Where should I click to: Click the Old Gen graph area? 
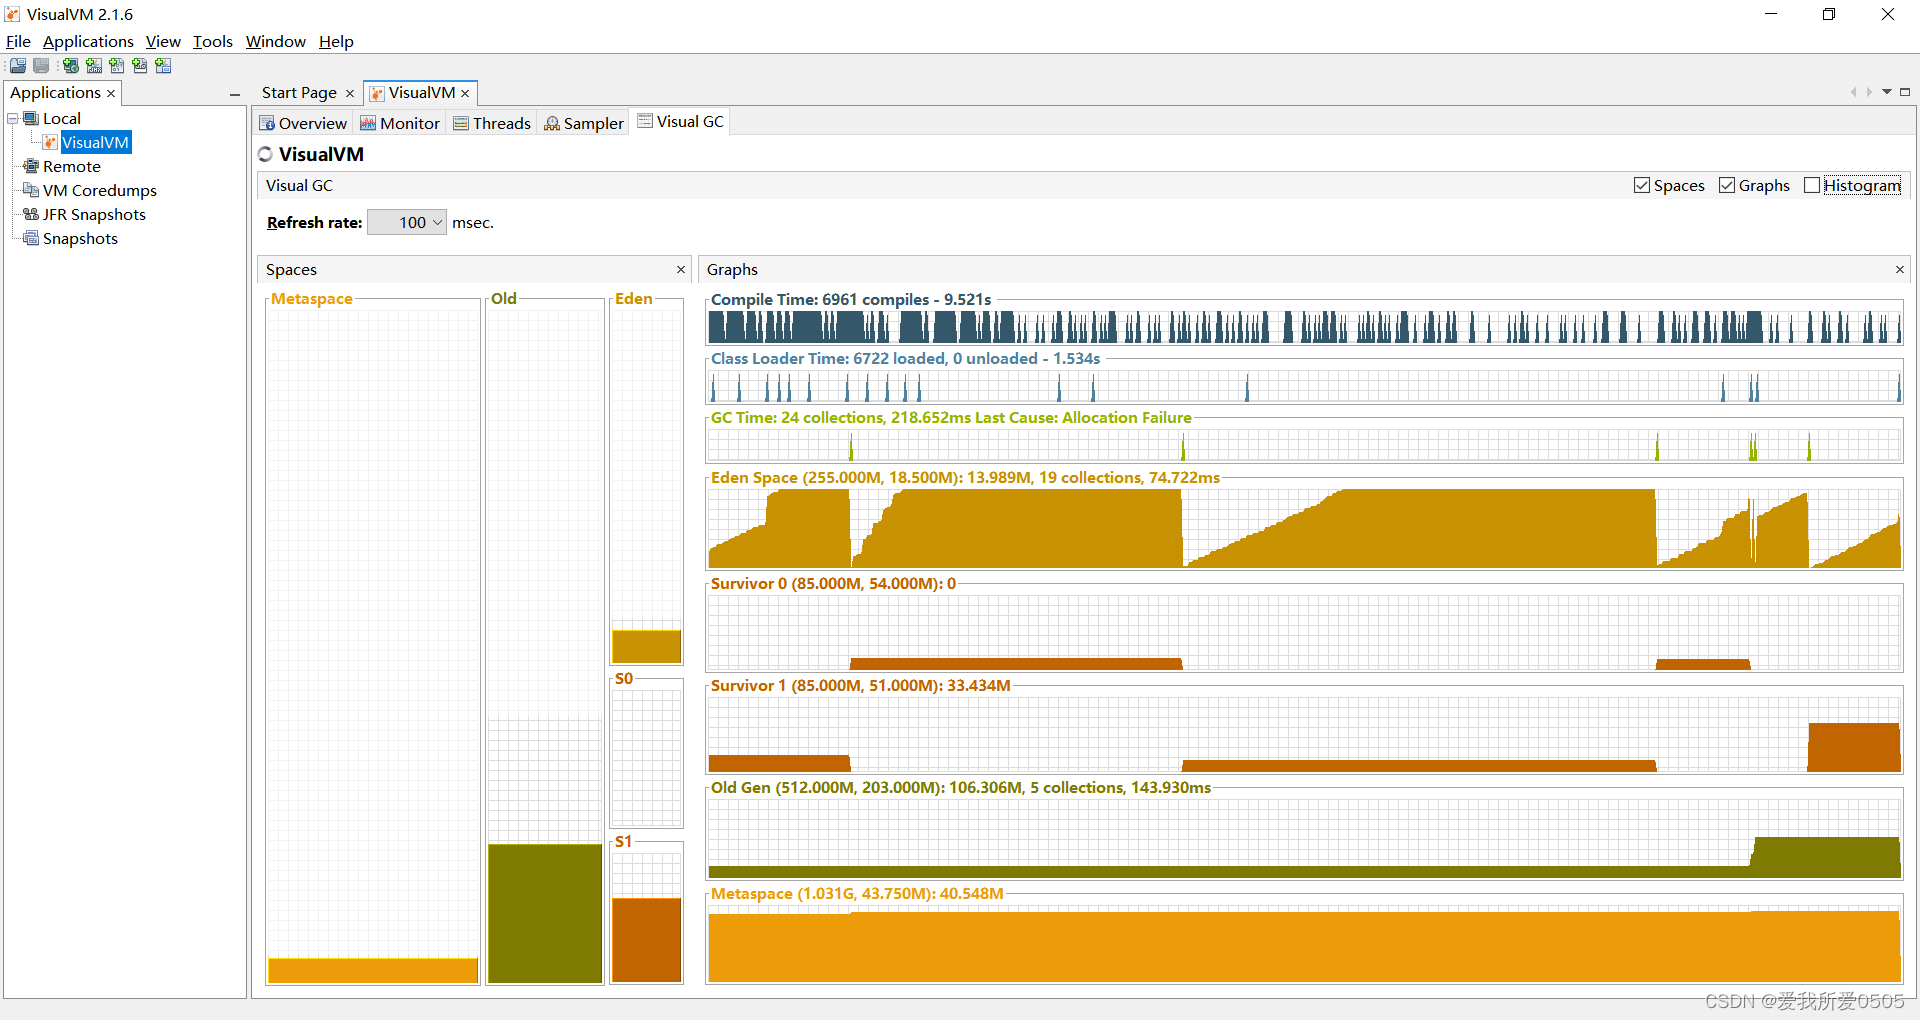tap(1305, 839)
